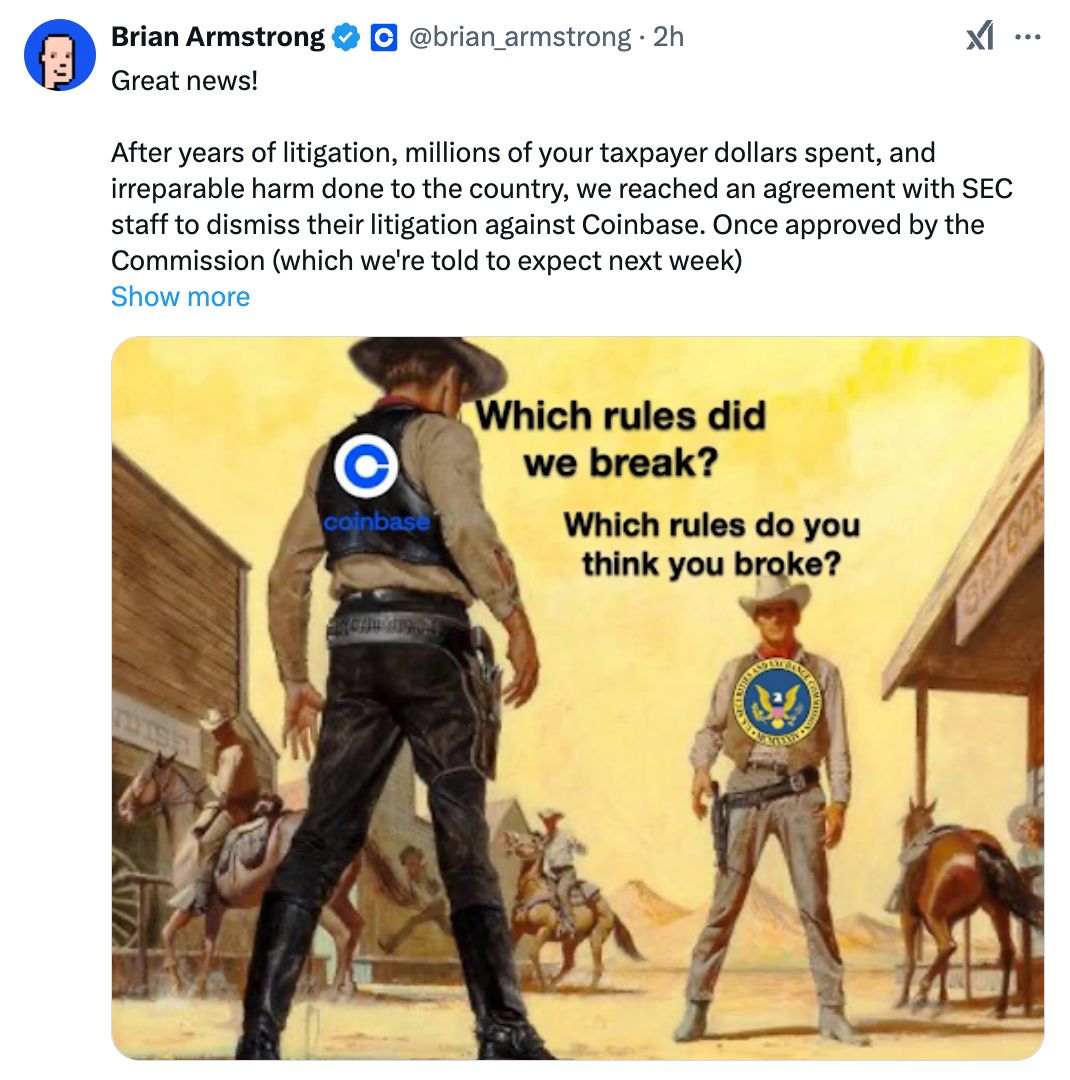
Task: Click the Brian Armstrong display name
Action: (218, 37)
